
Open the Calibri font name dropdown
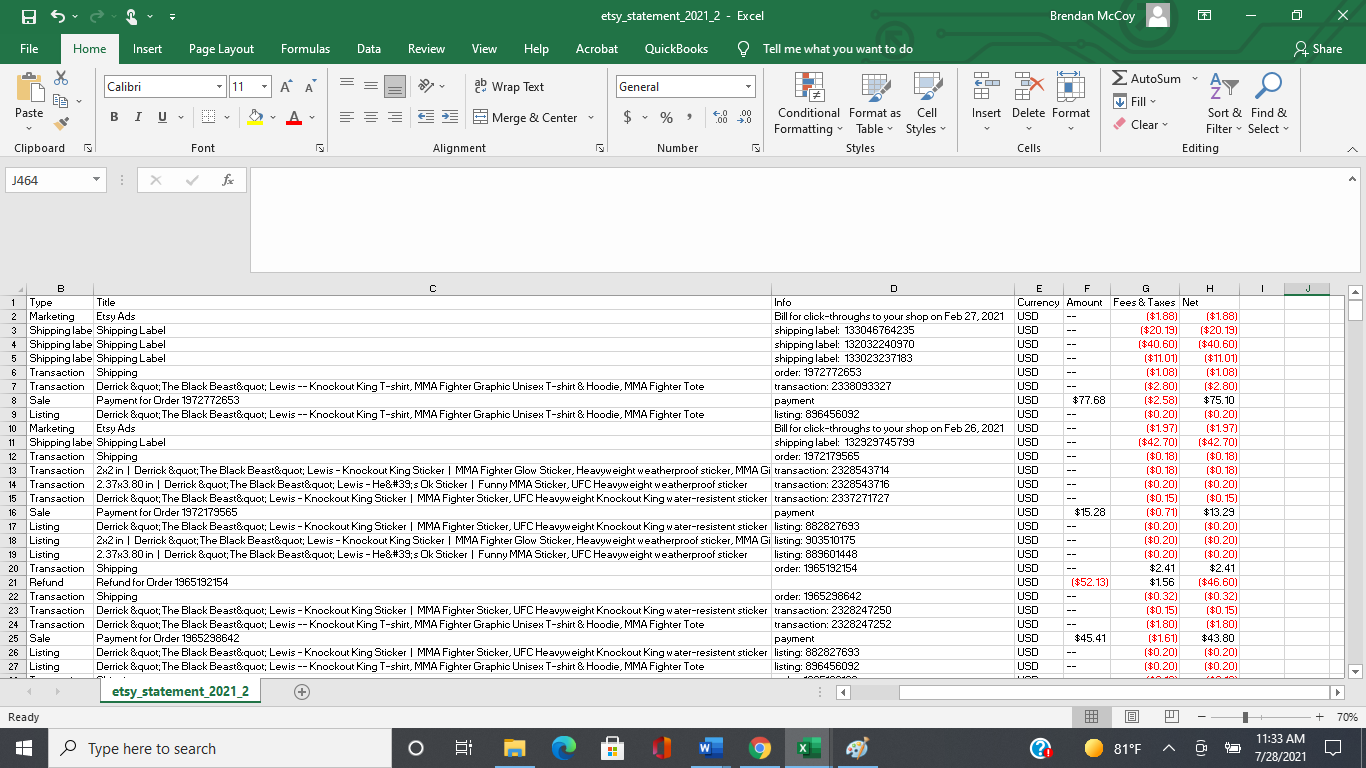pyautogui.click(x=219, y=87)
